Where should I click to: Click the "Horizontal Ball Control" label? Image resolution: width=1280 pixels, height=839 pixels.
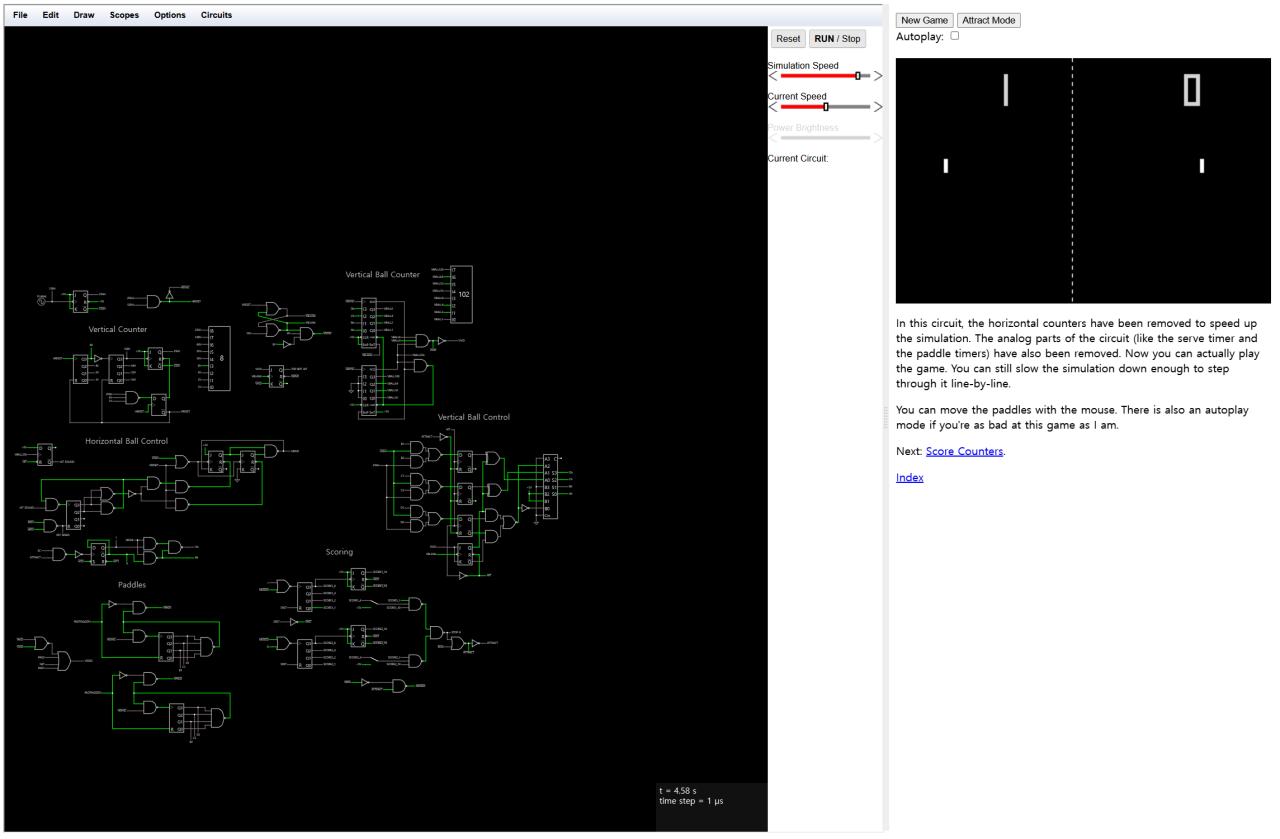126,440
